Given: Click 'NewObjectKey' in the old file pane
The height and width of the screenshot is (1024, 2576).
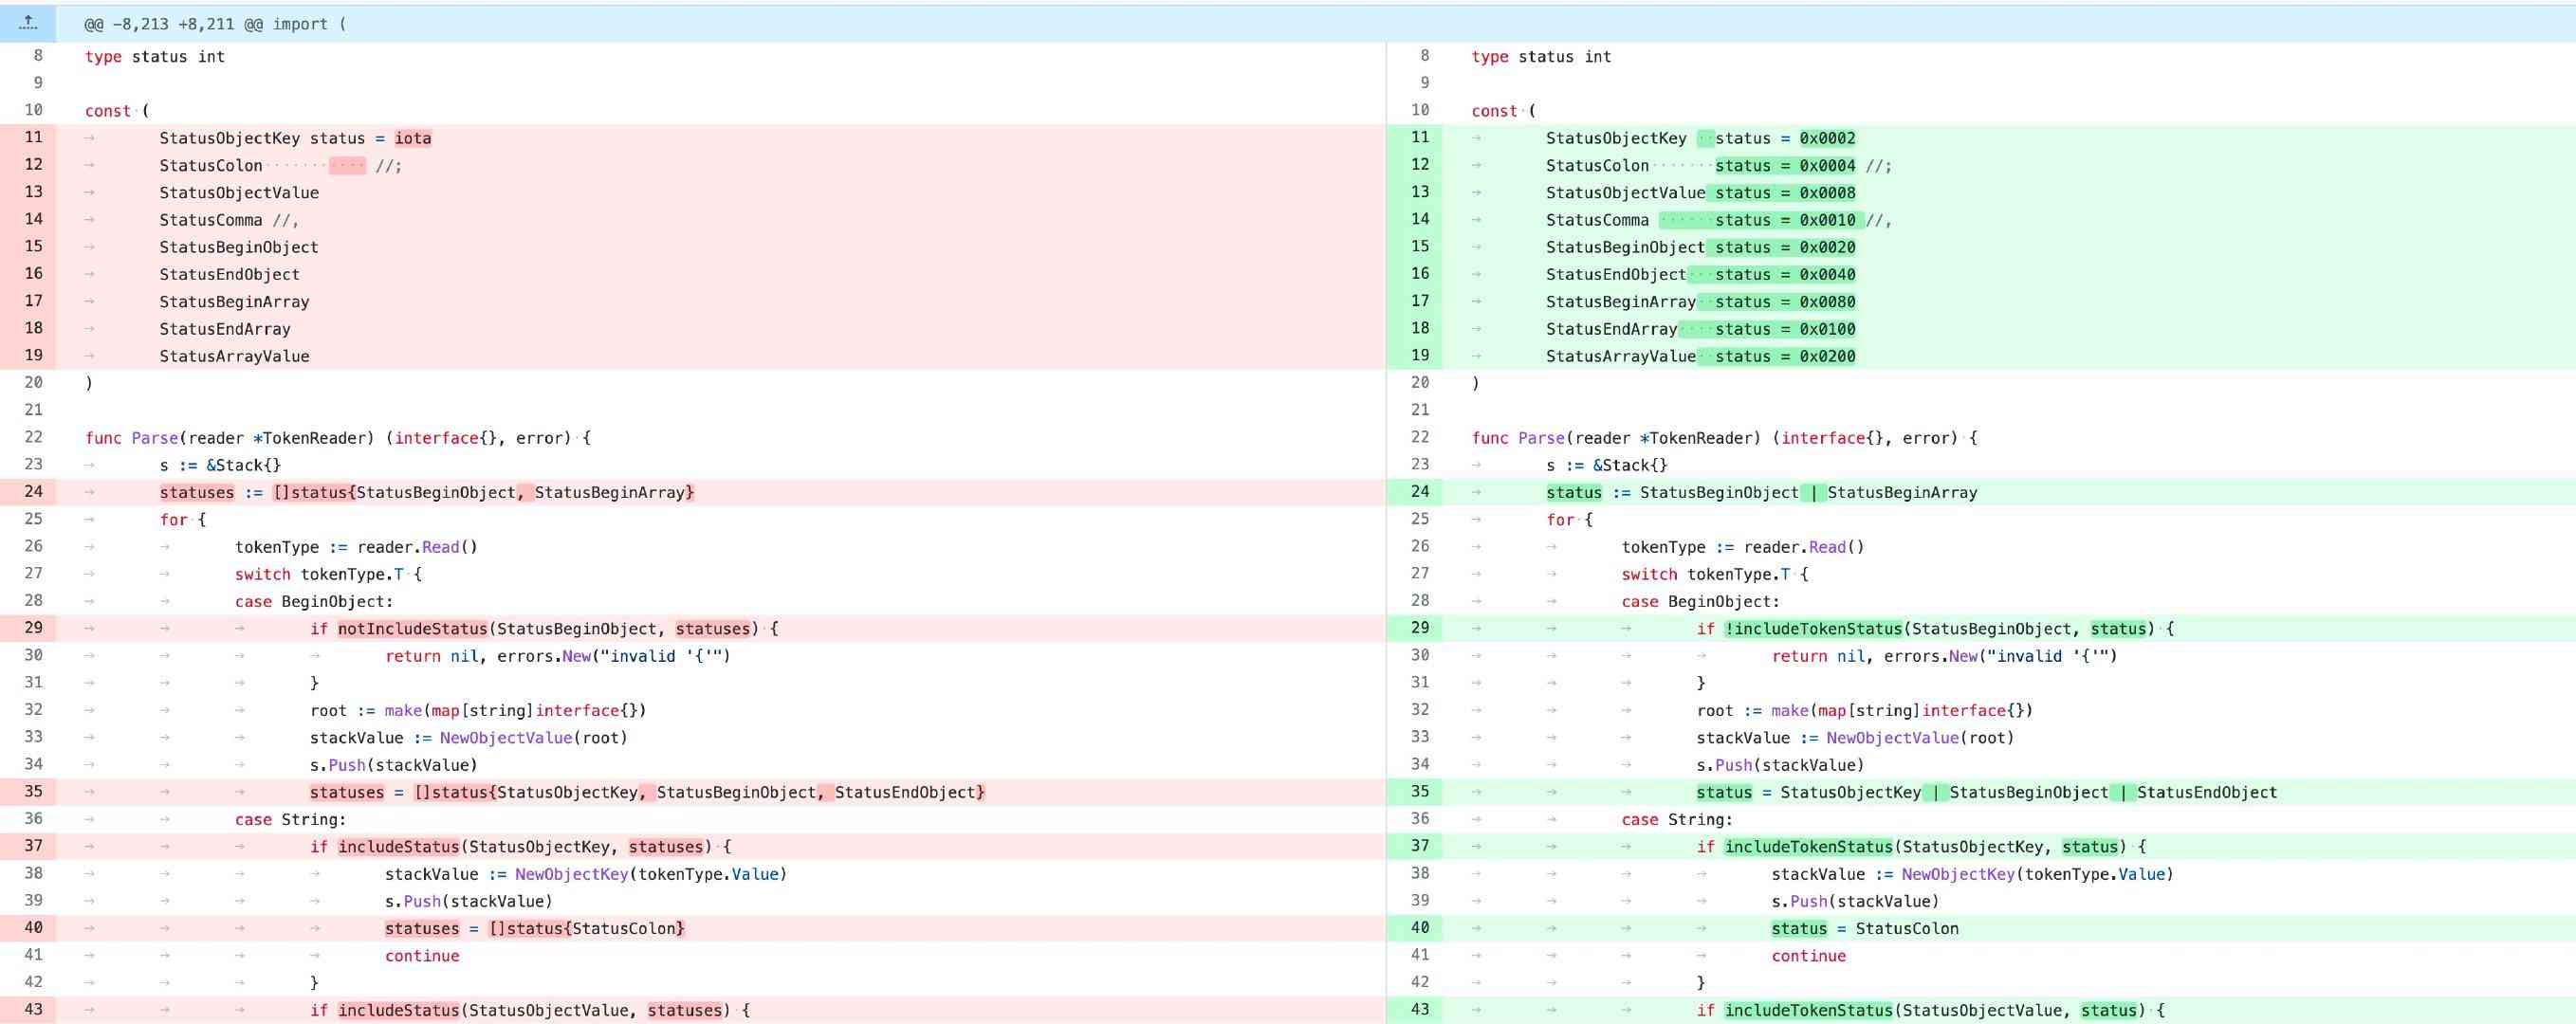Looking at the screenshot, I should click(x=569, y=874).
